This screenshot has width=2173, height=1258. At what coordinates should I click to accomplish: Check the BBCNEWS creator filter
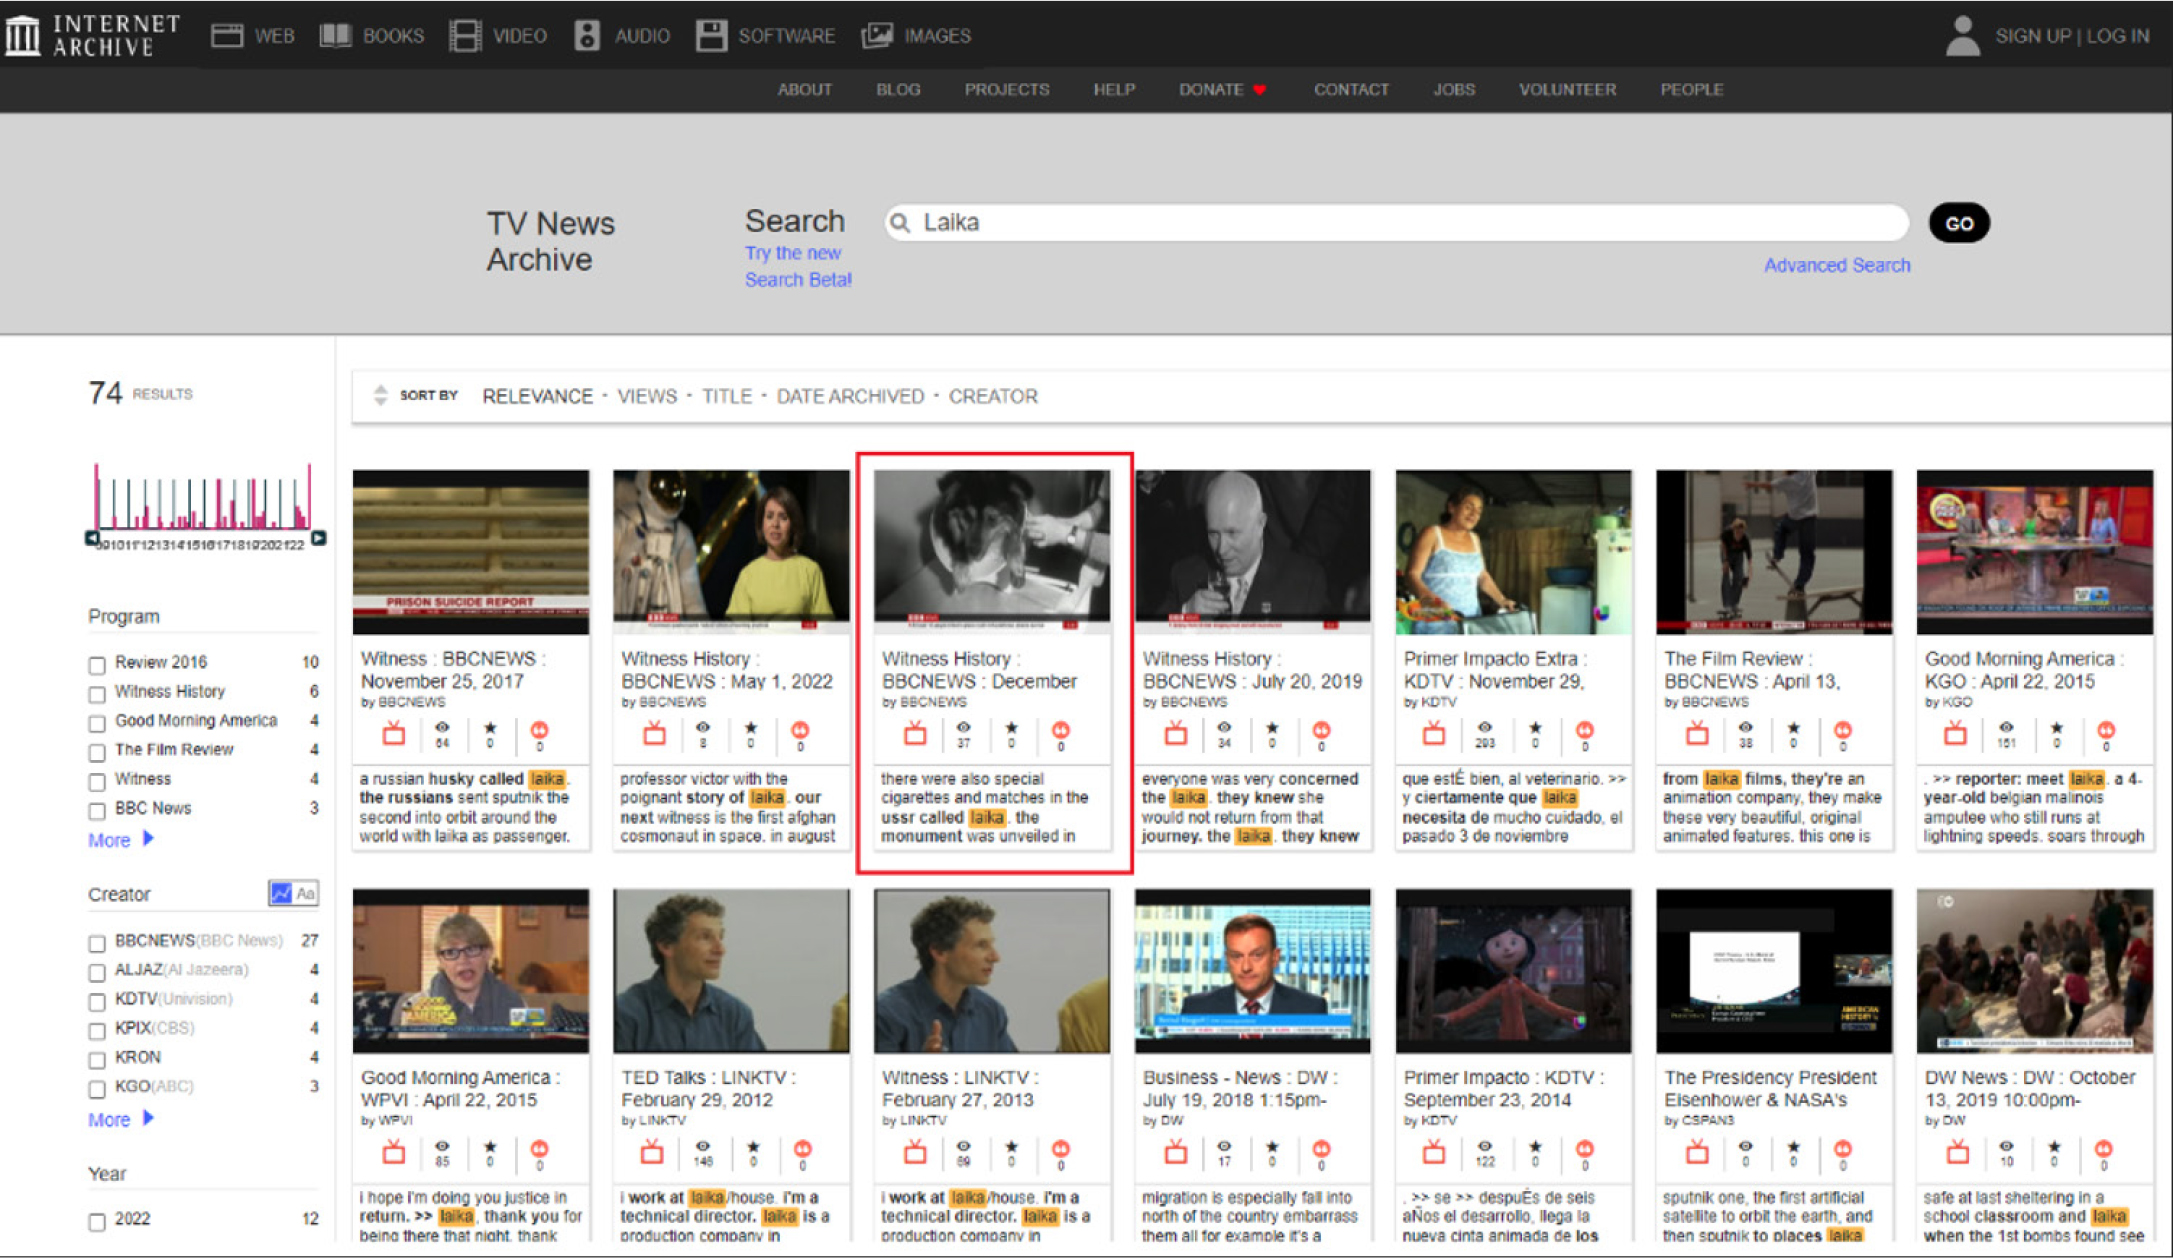click(97, 943)
